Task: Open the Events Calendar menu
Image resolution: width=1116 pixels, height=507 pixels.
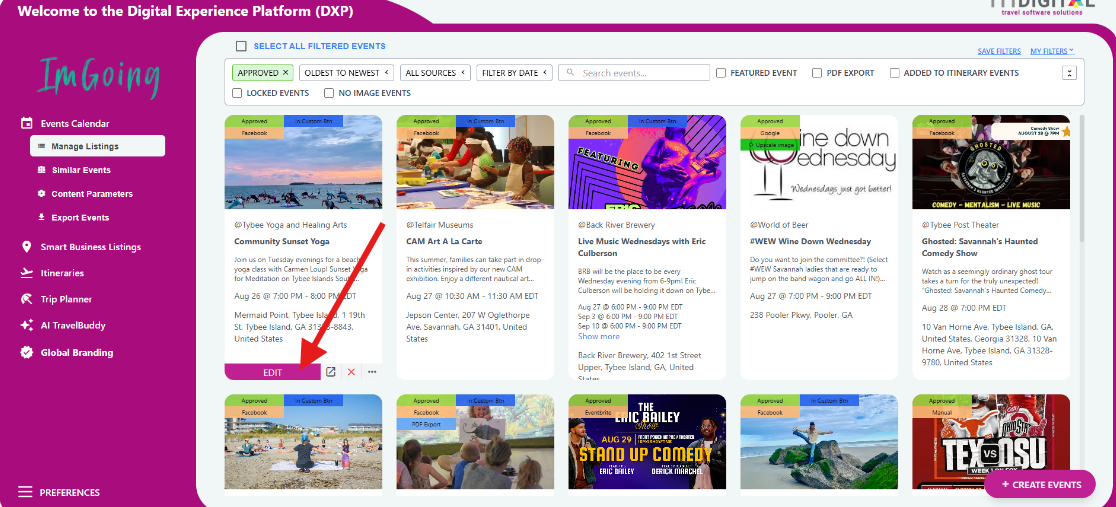Action: [x=74, y=123]
